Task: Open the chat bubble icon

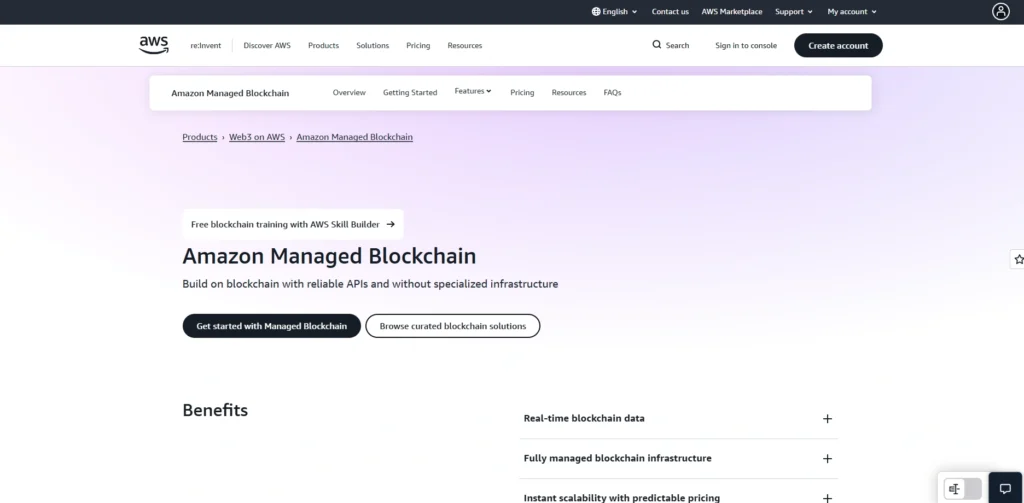Action: [x=1005, y=489]
